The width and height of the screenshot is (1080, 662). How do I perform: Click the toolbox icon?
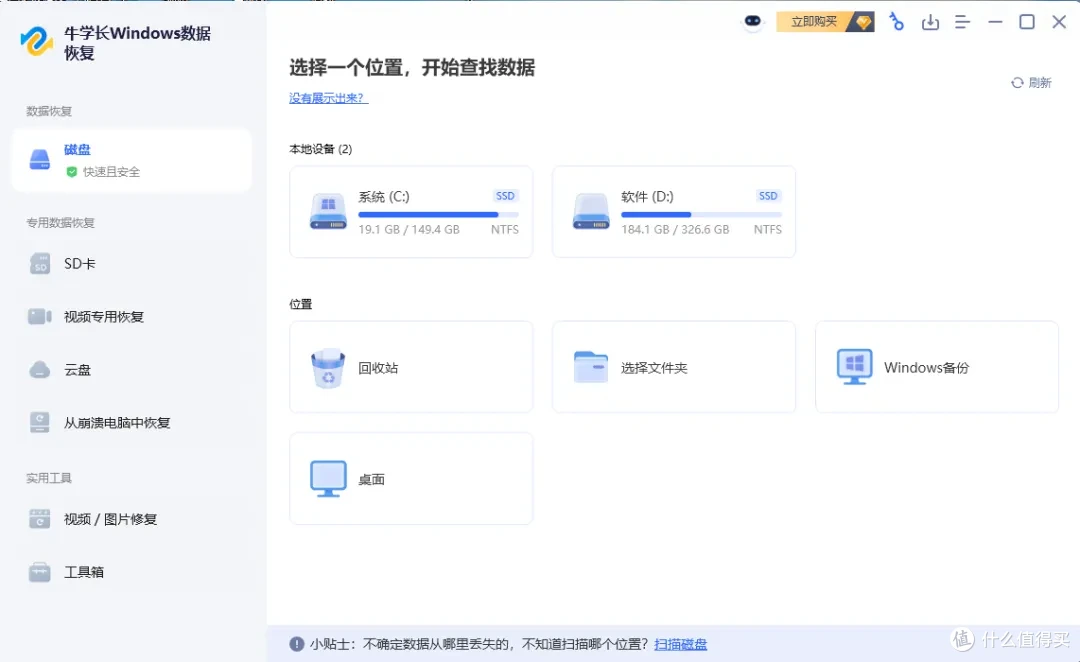(x=40, y=572)
